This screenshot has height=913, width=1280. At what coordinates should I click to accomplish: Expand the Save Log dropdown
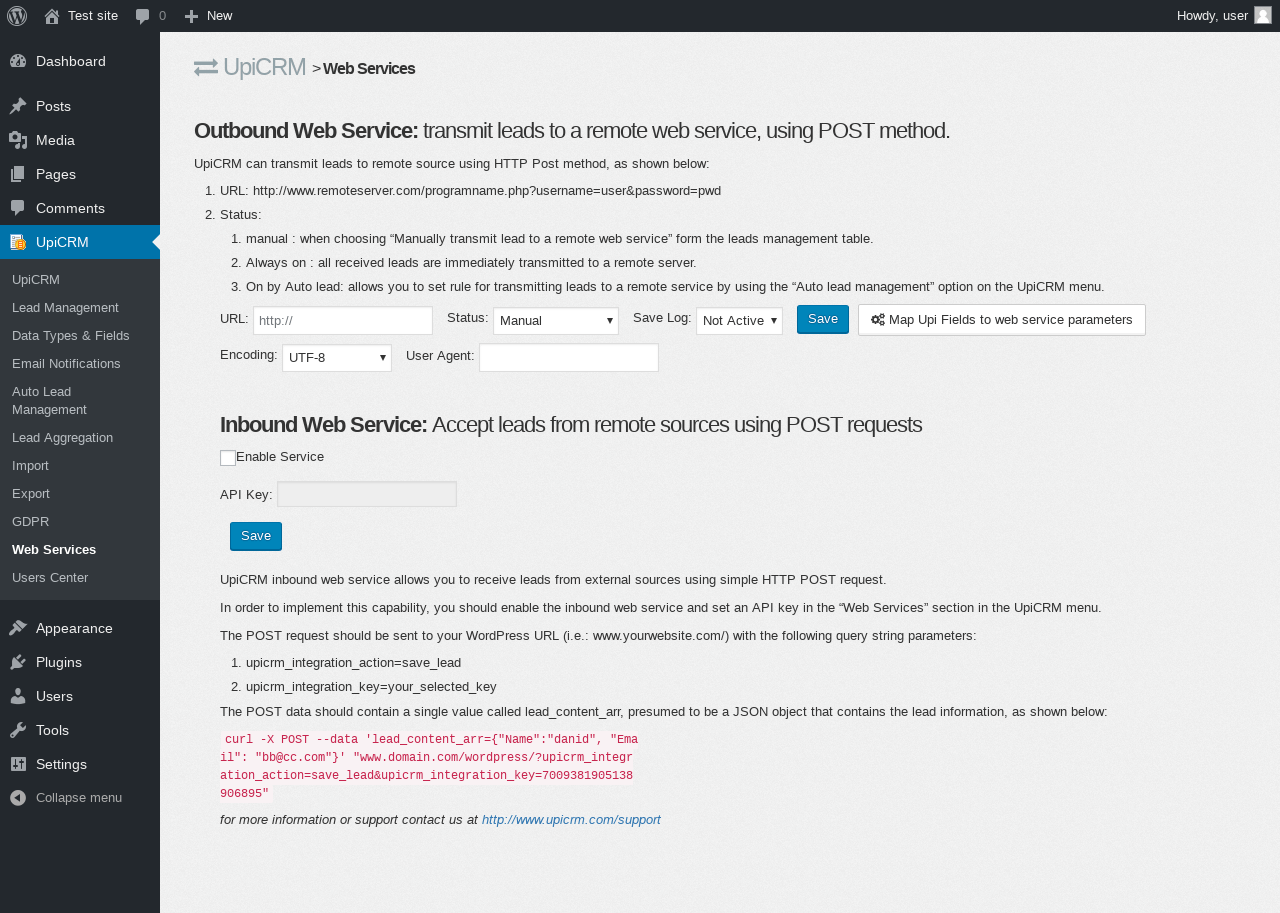(739, 321)
